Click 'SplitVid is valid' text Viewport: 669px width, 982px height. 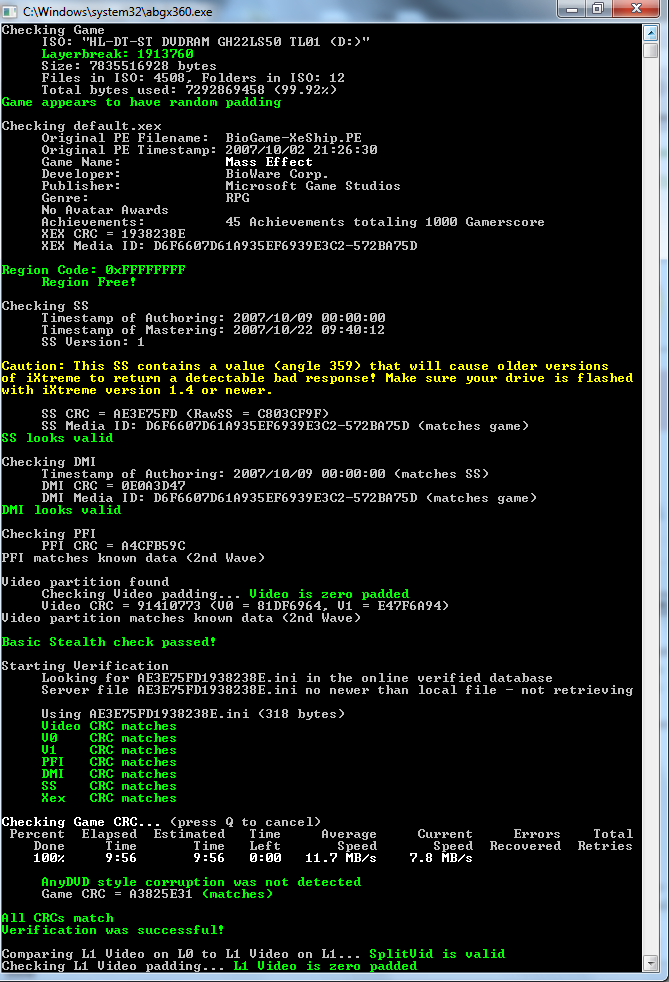[437, 954]
